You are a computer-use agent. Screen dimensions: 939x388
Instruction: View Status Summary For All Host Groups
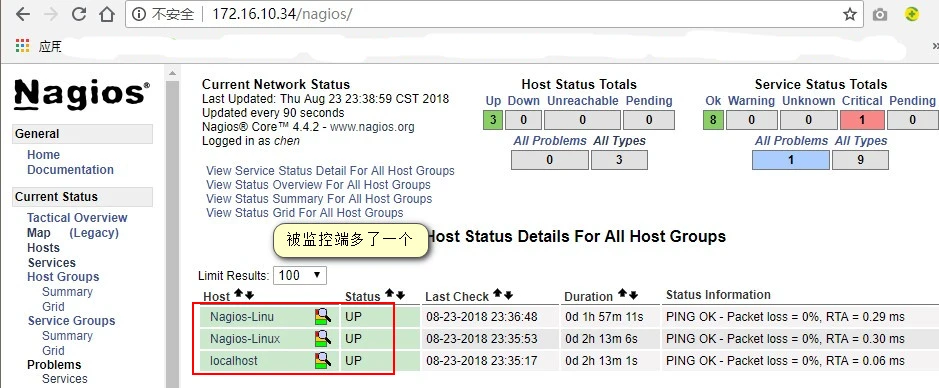coord(319,199)
